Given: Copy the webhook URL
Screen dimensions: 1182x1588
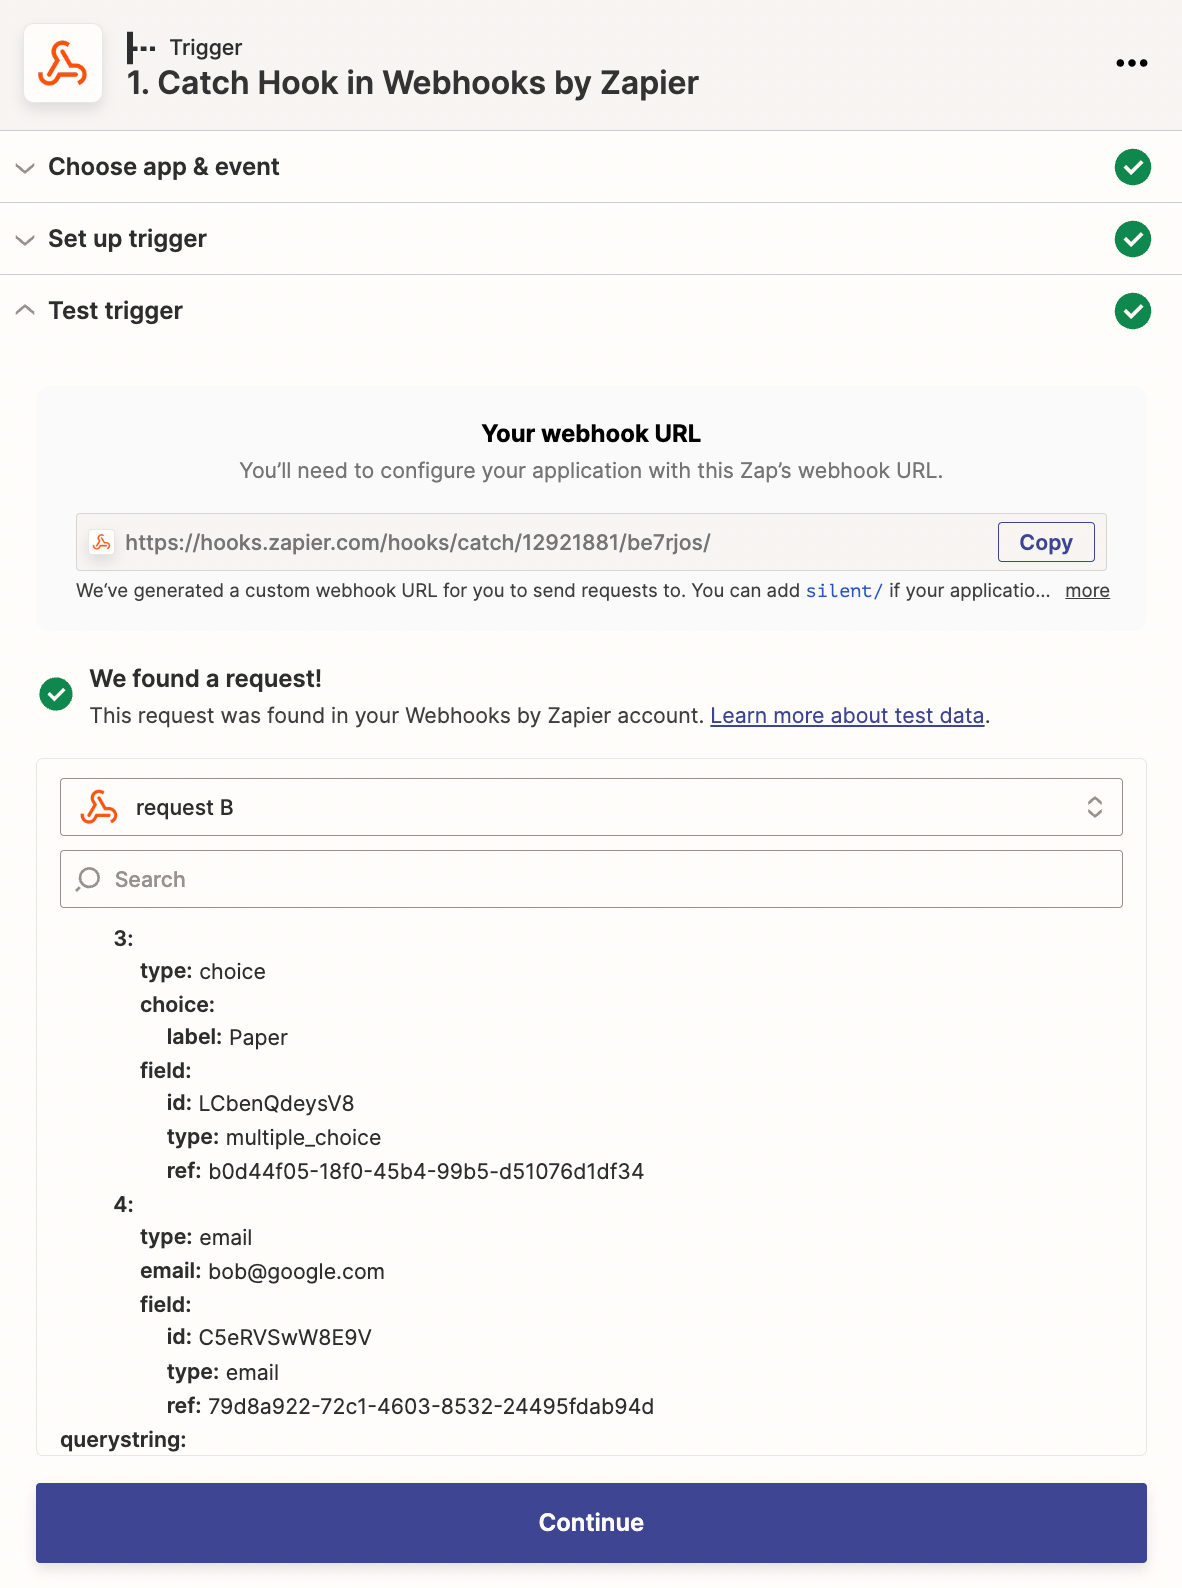Looking at the screenshot, I should click(1045, 542).
